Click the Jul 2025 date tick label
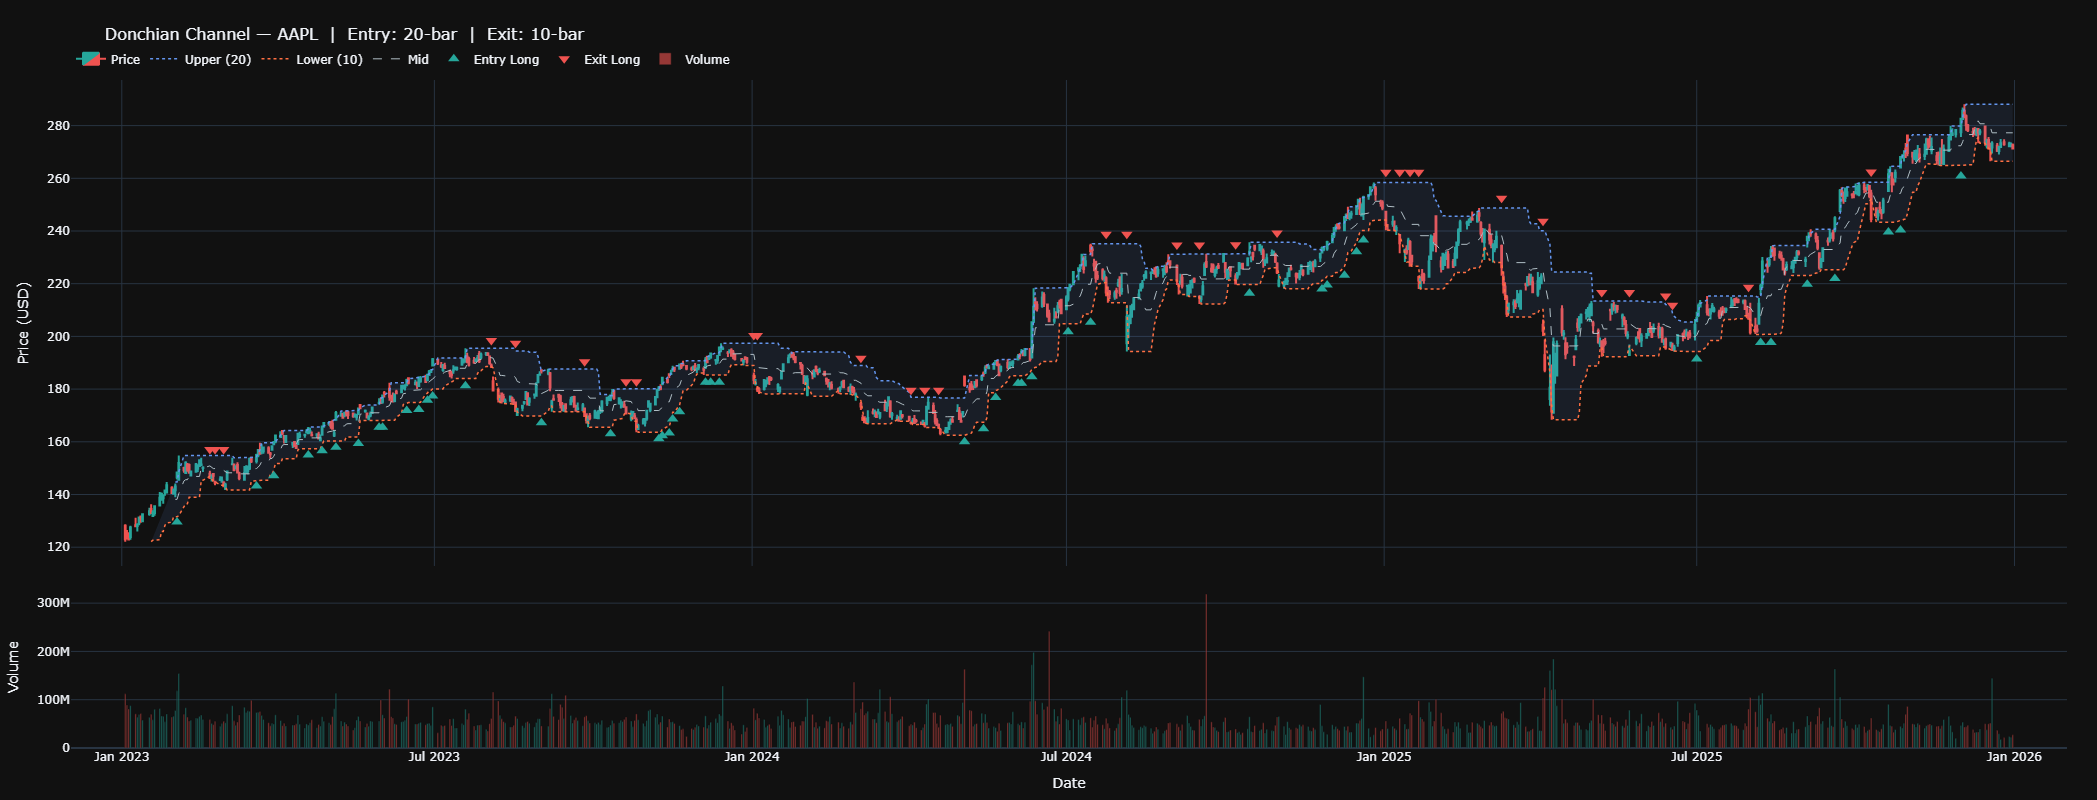The image size is (2097, 800). coord(1697,757)
